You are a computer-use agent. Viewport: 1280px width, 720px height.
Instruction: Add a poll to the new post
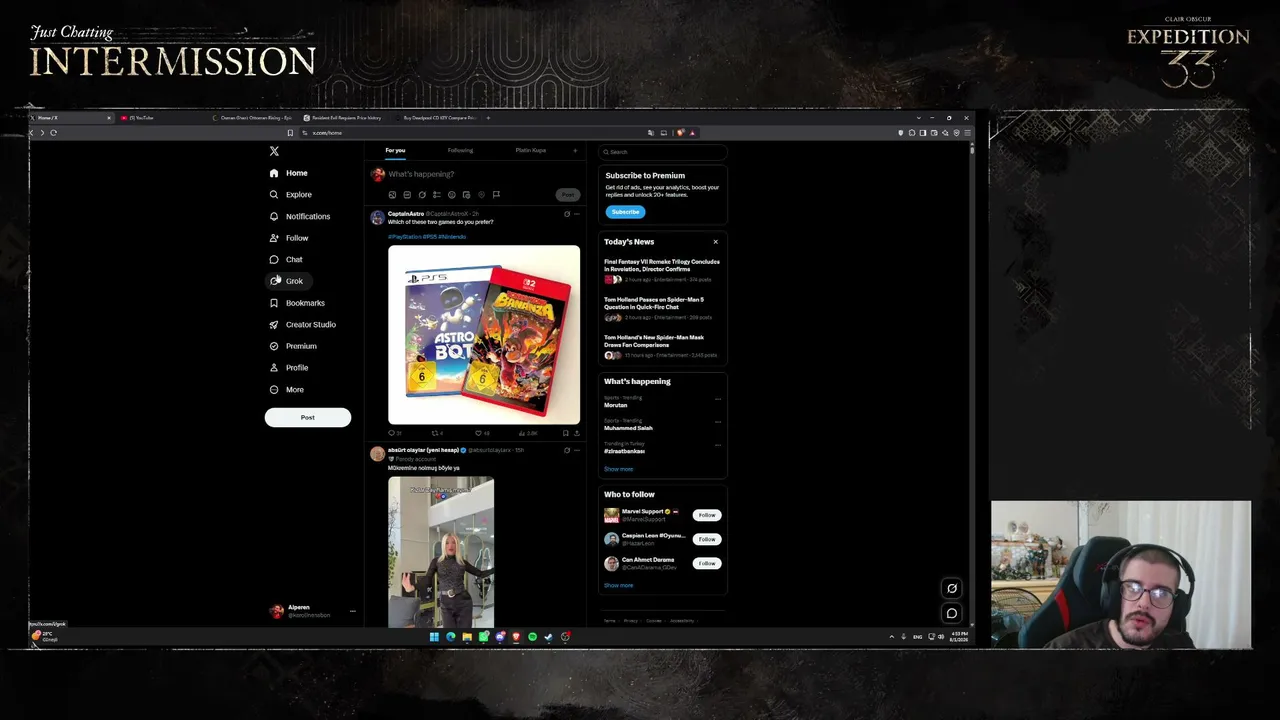[x=437, y=195]
